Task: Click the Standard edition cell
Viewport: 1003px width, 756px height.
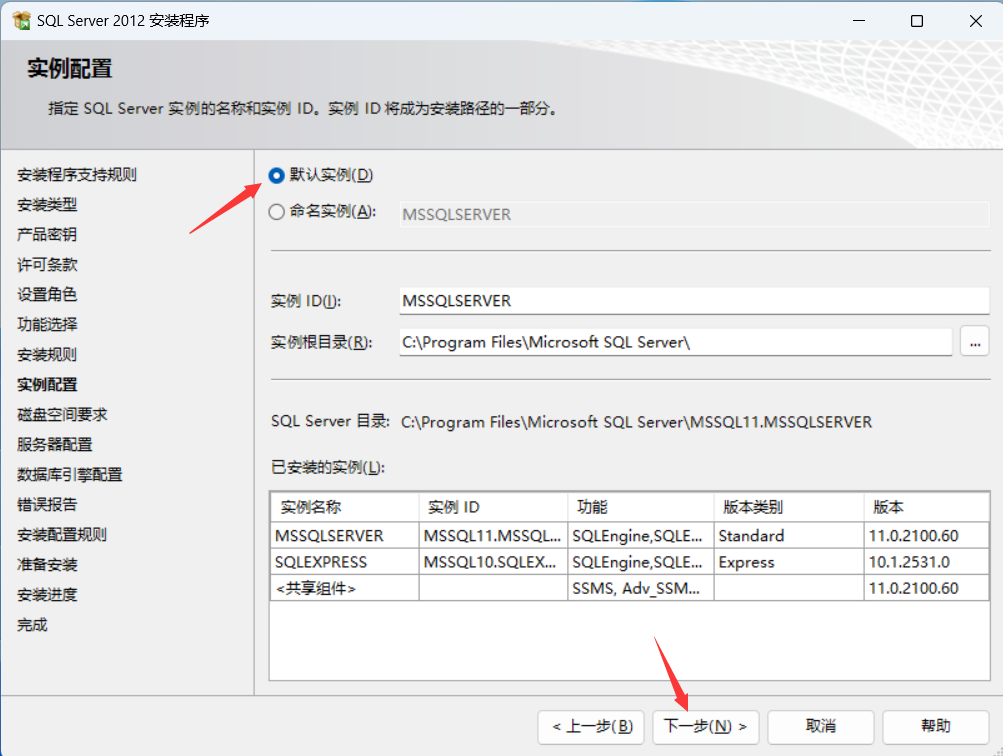Action: tap(789, 535)
